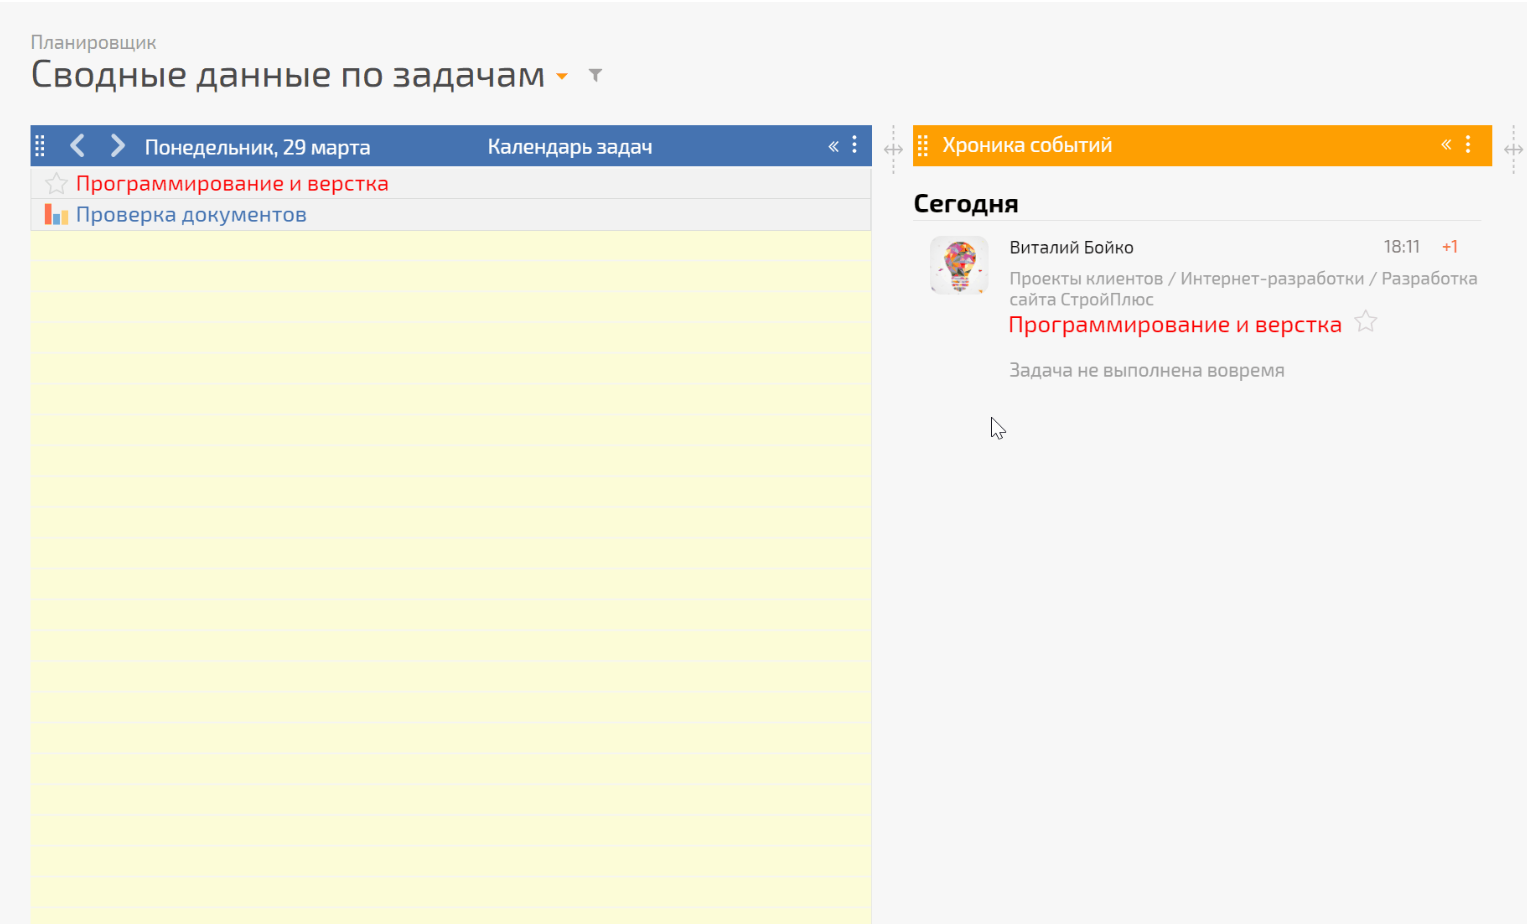Collapse the Календарь задач panel with the double chevron

833,146
